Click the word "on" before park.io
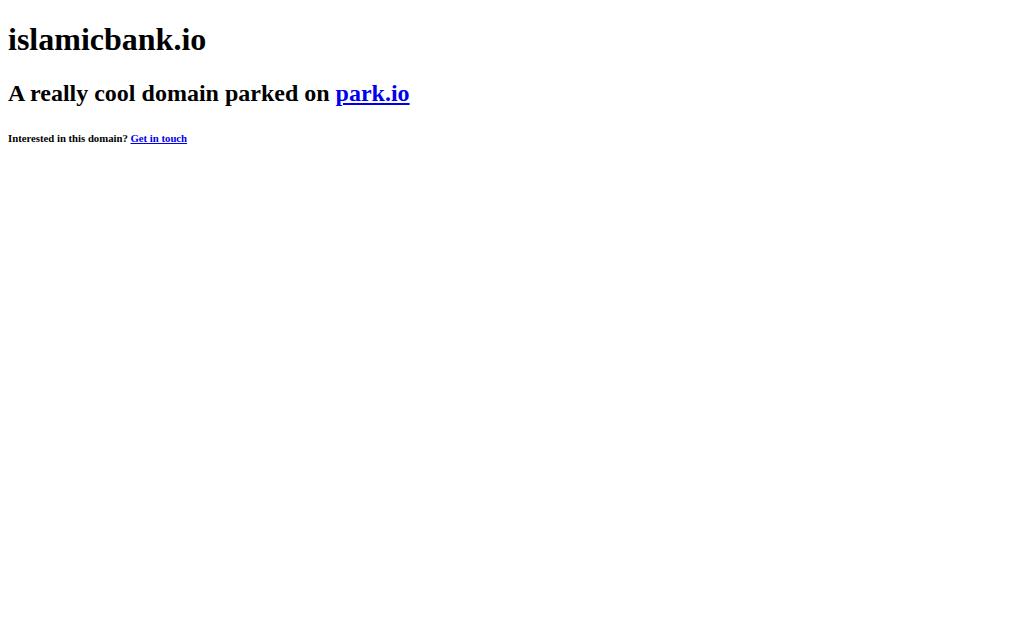The height and width of the screenshot is (629, 1024). click(x=317, y=95)
